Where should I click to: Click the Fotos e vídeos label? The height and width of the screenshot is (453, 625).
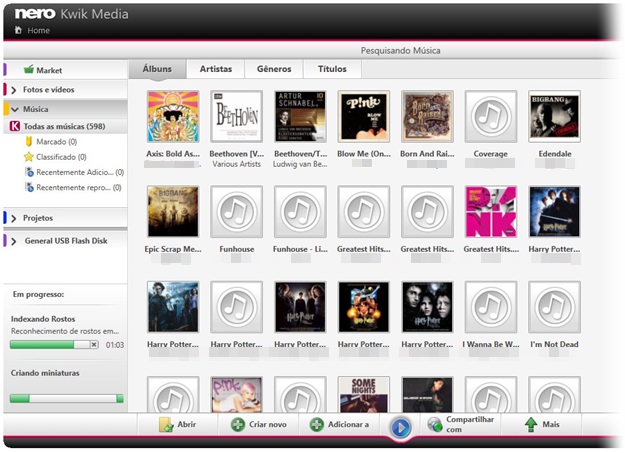coord(49,90)
